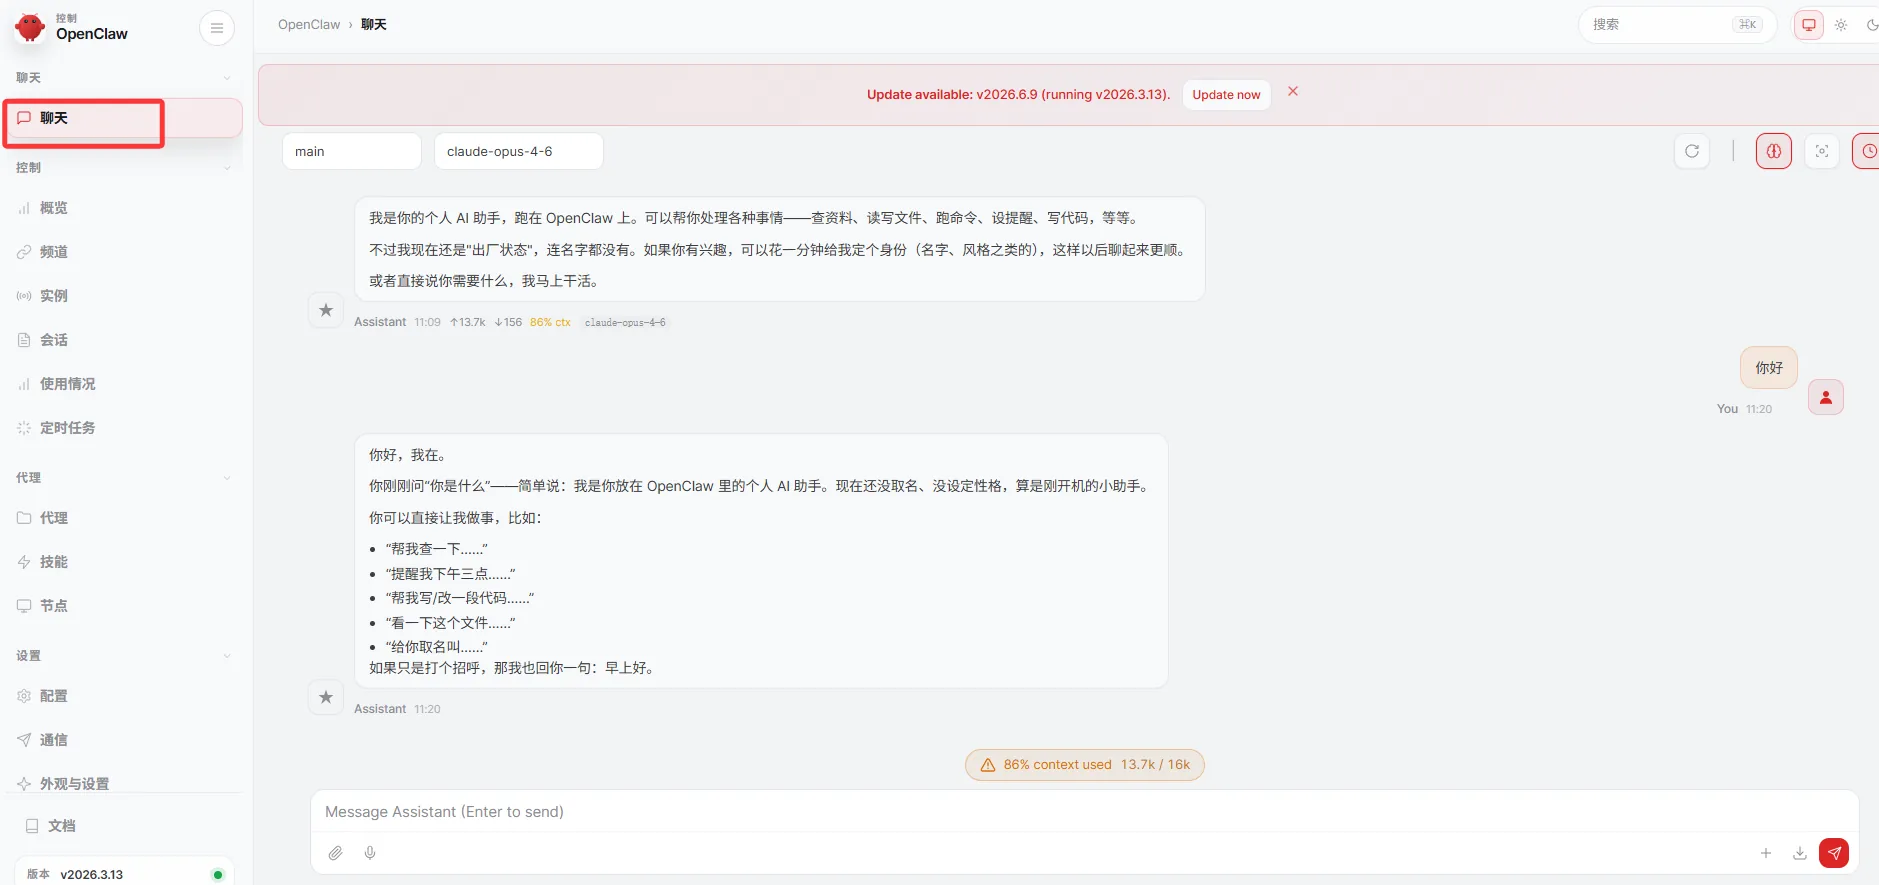Toggle the brain thinking display button
Viewport: 1879px width, 885px height.
point(1774,151)
